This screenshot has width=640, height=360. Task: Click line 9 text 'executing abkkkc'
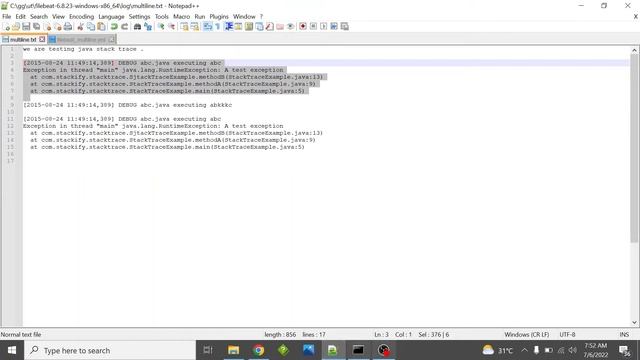pos(202,105)
